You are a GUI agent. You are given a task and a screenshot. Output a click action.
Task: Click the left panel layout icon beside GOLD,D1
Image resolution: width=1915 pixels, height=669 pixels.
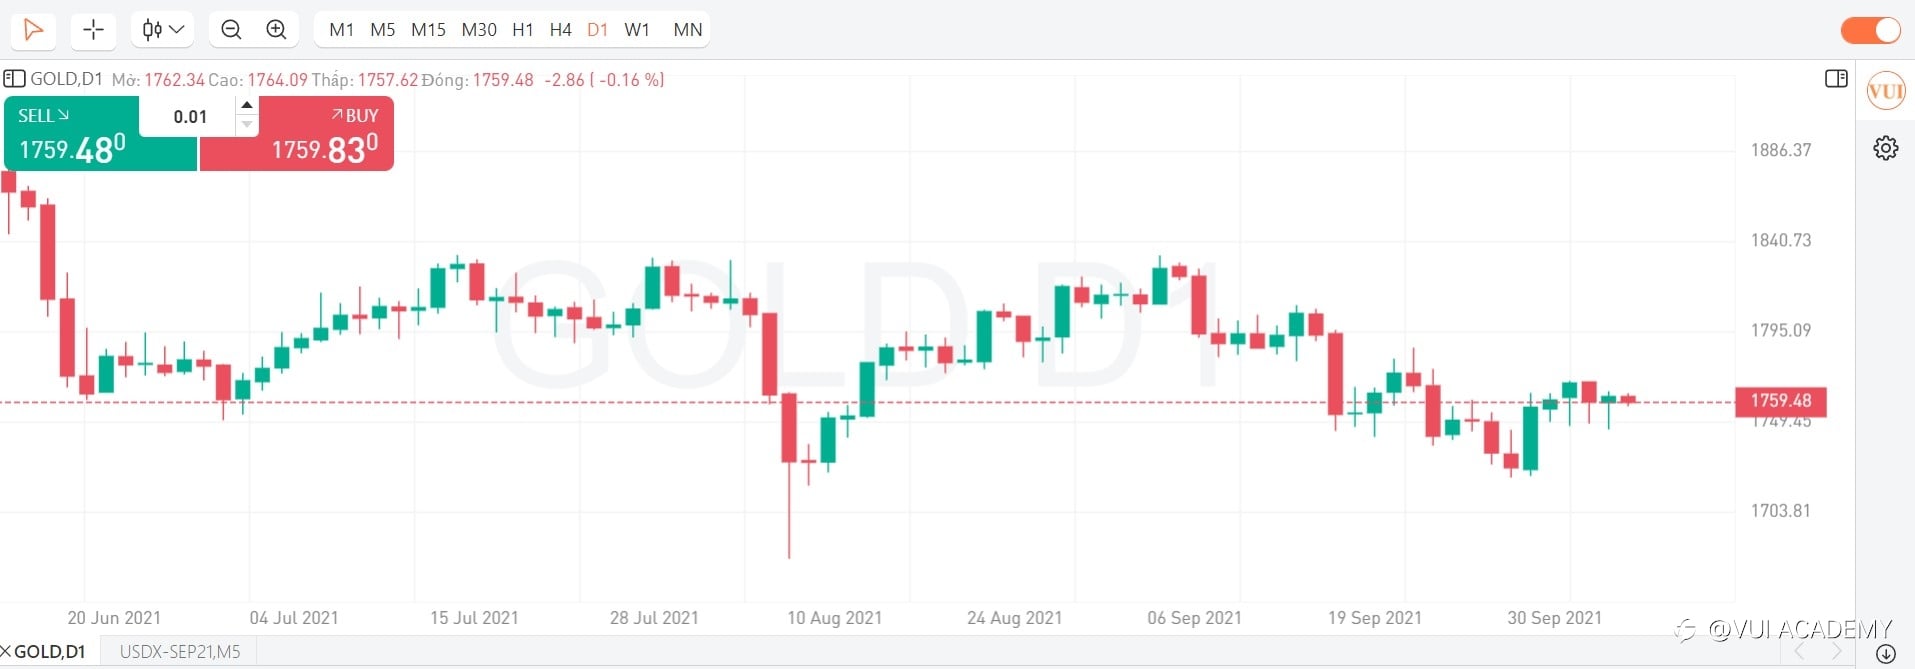point(14,79)
